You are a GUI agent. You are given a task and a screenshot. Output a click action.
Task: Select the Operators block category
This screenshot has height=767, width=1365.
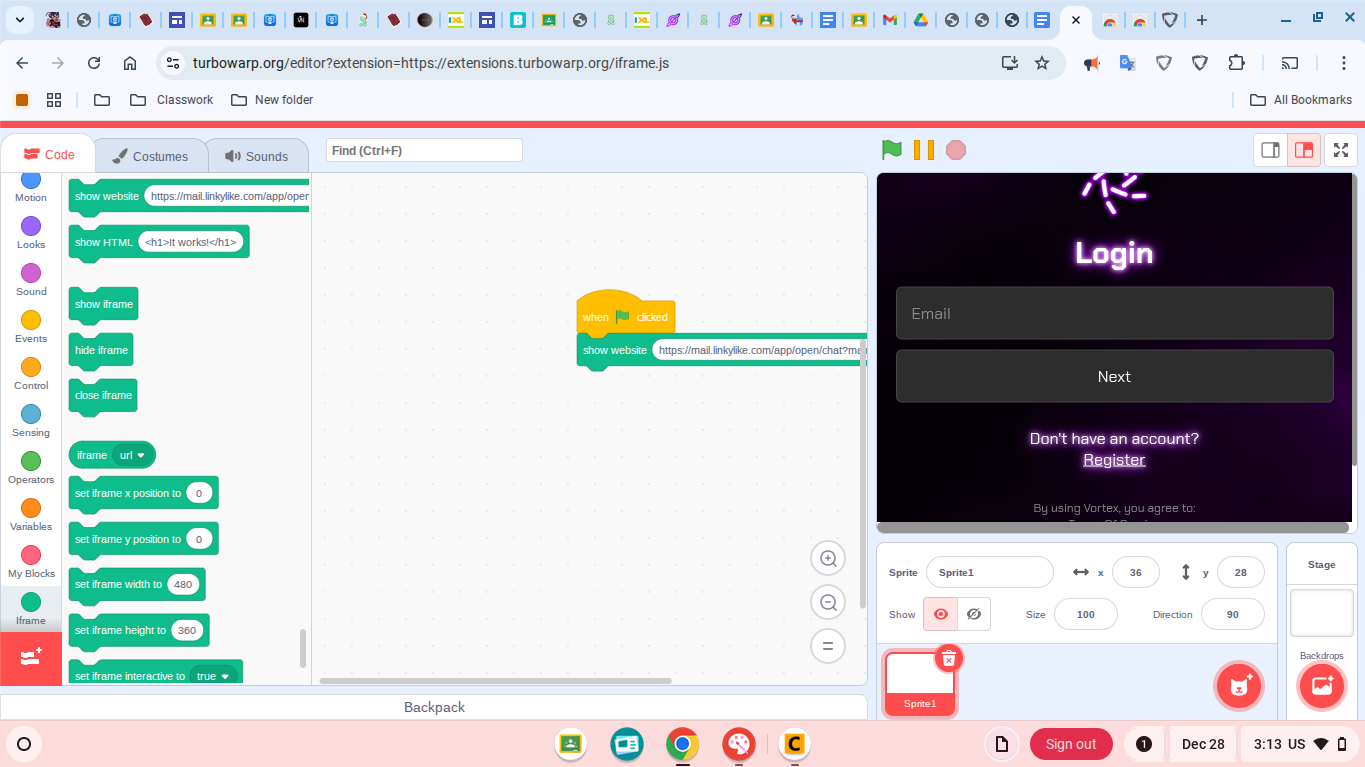click(x=31, y=468)
